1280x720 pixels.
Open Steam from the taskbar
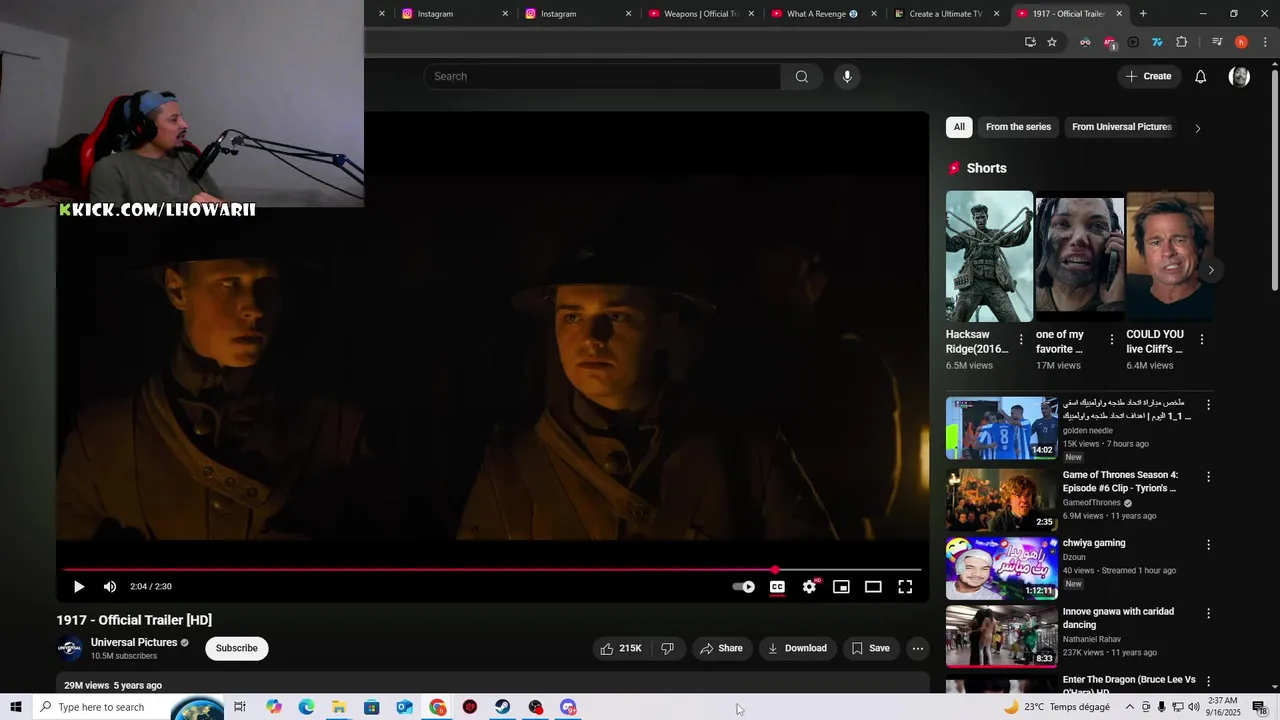pos(503,707)
